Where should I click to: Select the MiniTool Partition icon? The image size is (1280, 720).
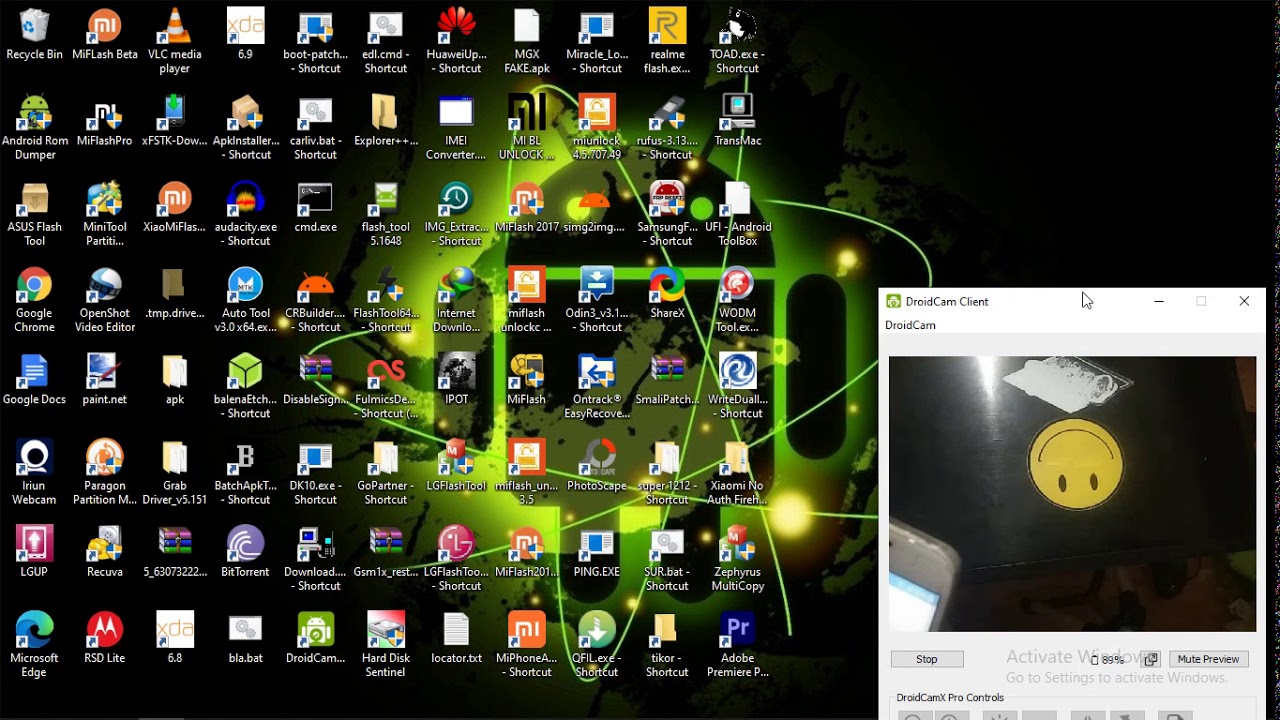point(105,213)
